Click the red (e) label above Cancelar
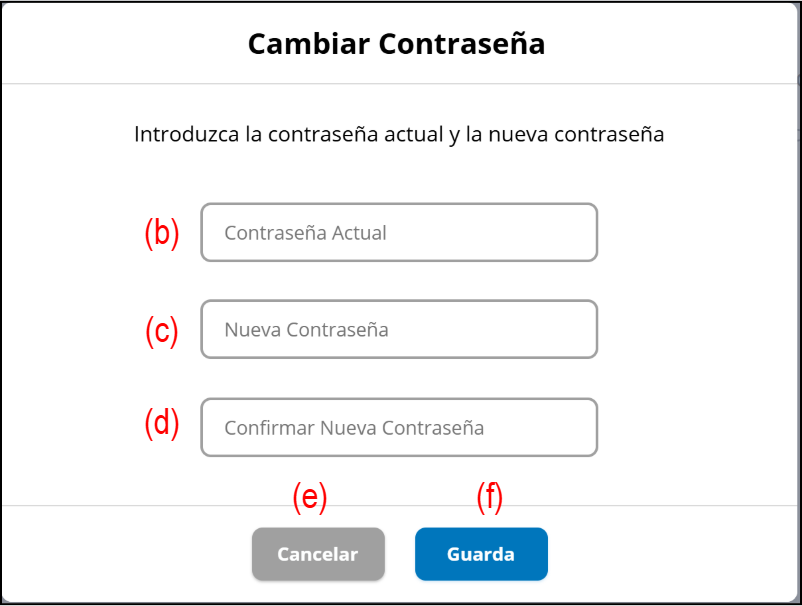Screen dimensions: 802x606 (310, 497)
